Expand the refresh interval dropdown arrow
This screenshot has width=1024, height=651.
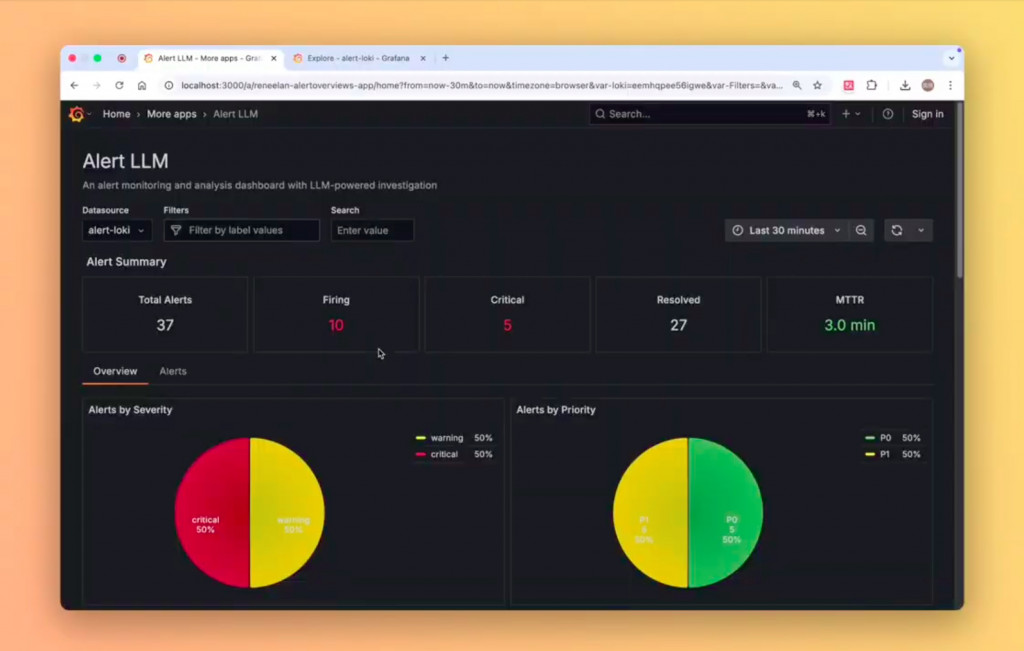tap(921, 230)
